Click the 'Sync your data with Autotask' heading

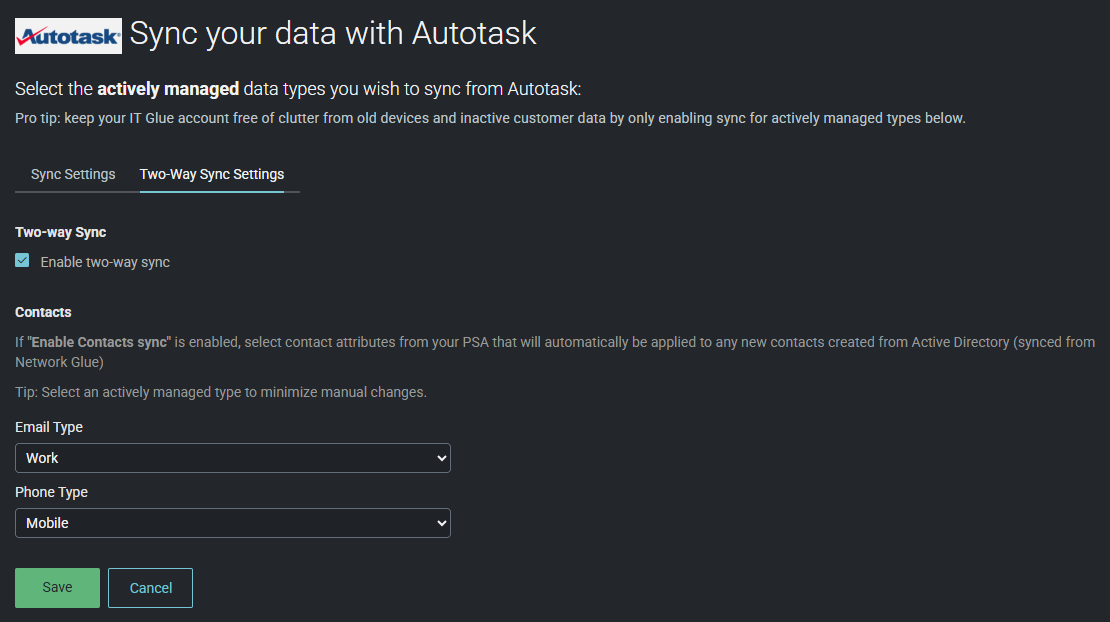[333, 34]
